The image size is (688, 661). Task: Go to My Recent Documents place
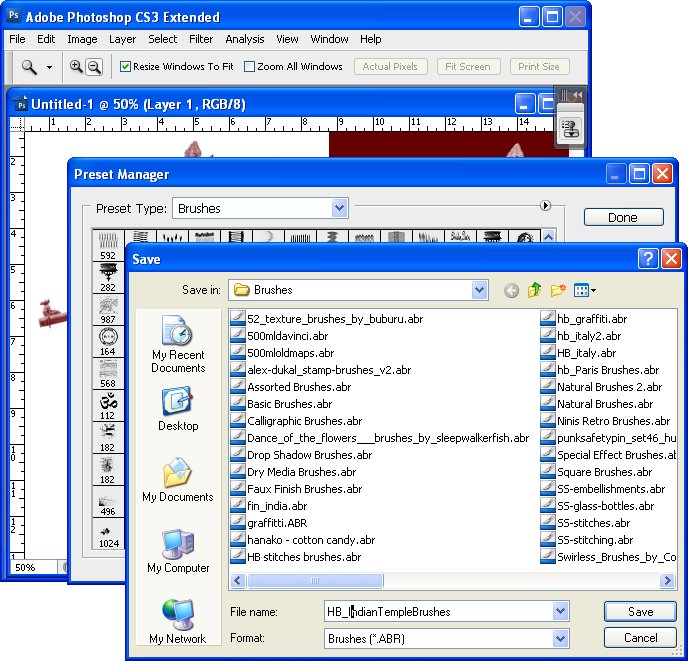point(178,344)
